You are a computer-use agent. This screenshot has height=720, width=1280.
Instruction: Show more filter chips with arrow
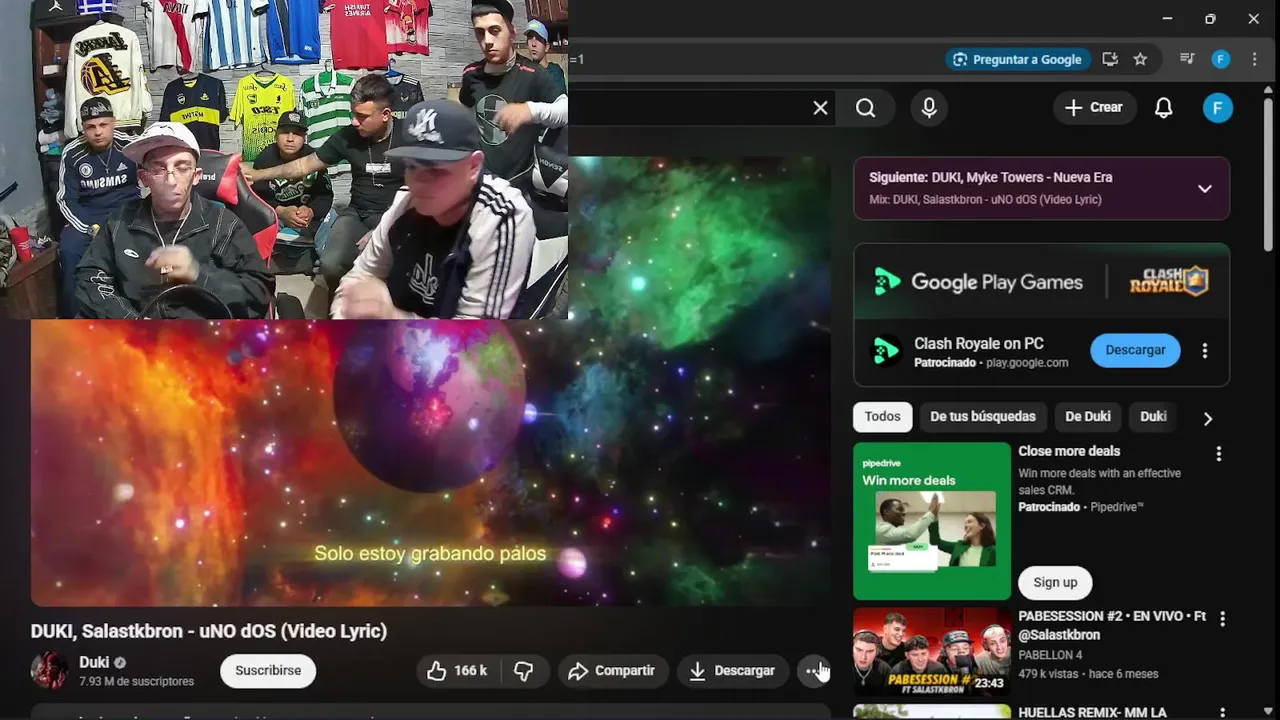(x=1207, y=418)
